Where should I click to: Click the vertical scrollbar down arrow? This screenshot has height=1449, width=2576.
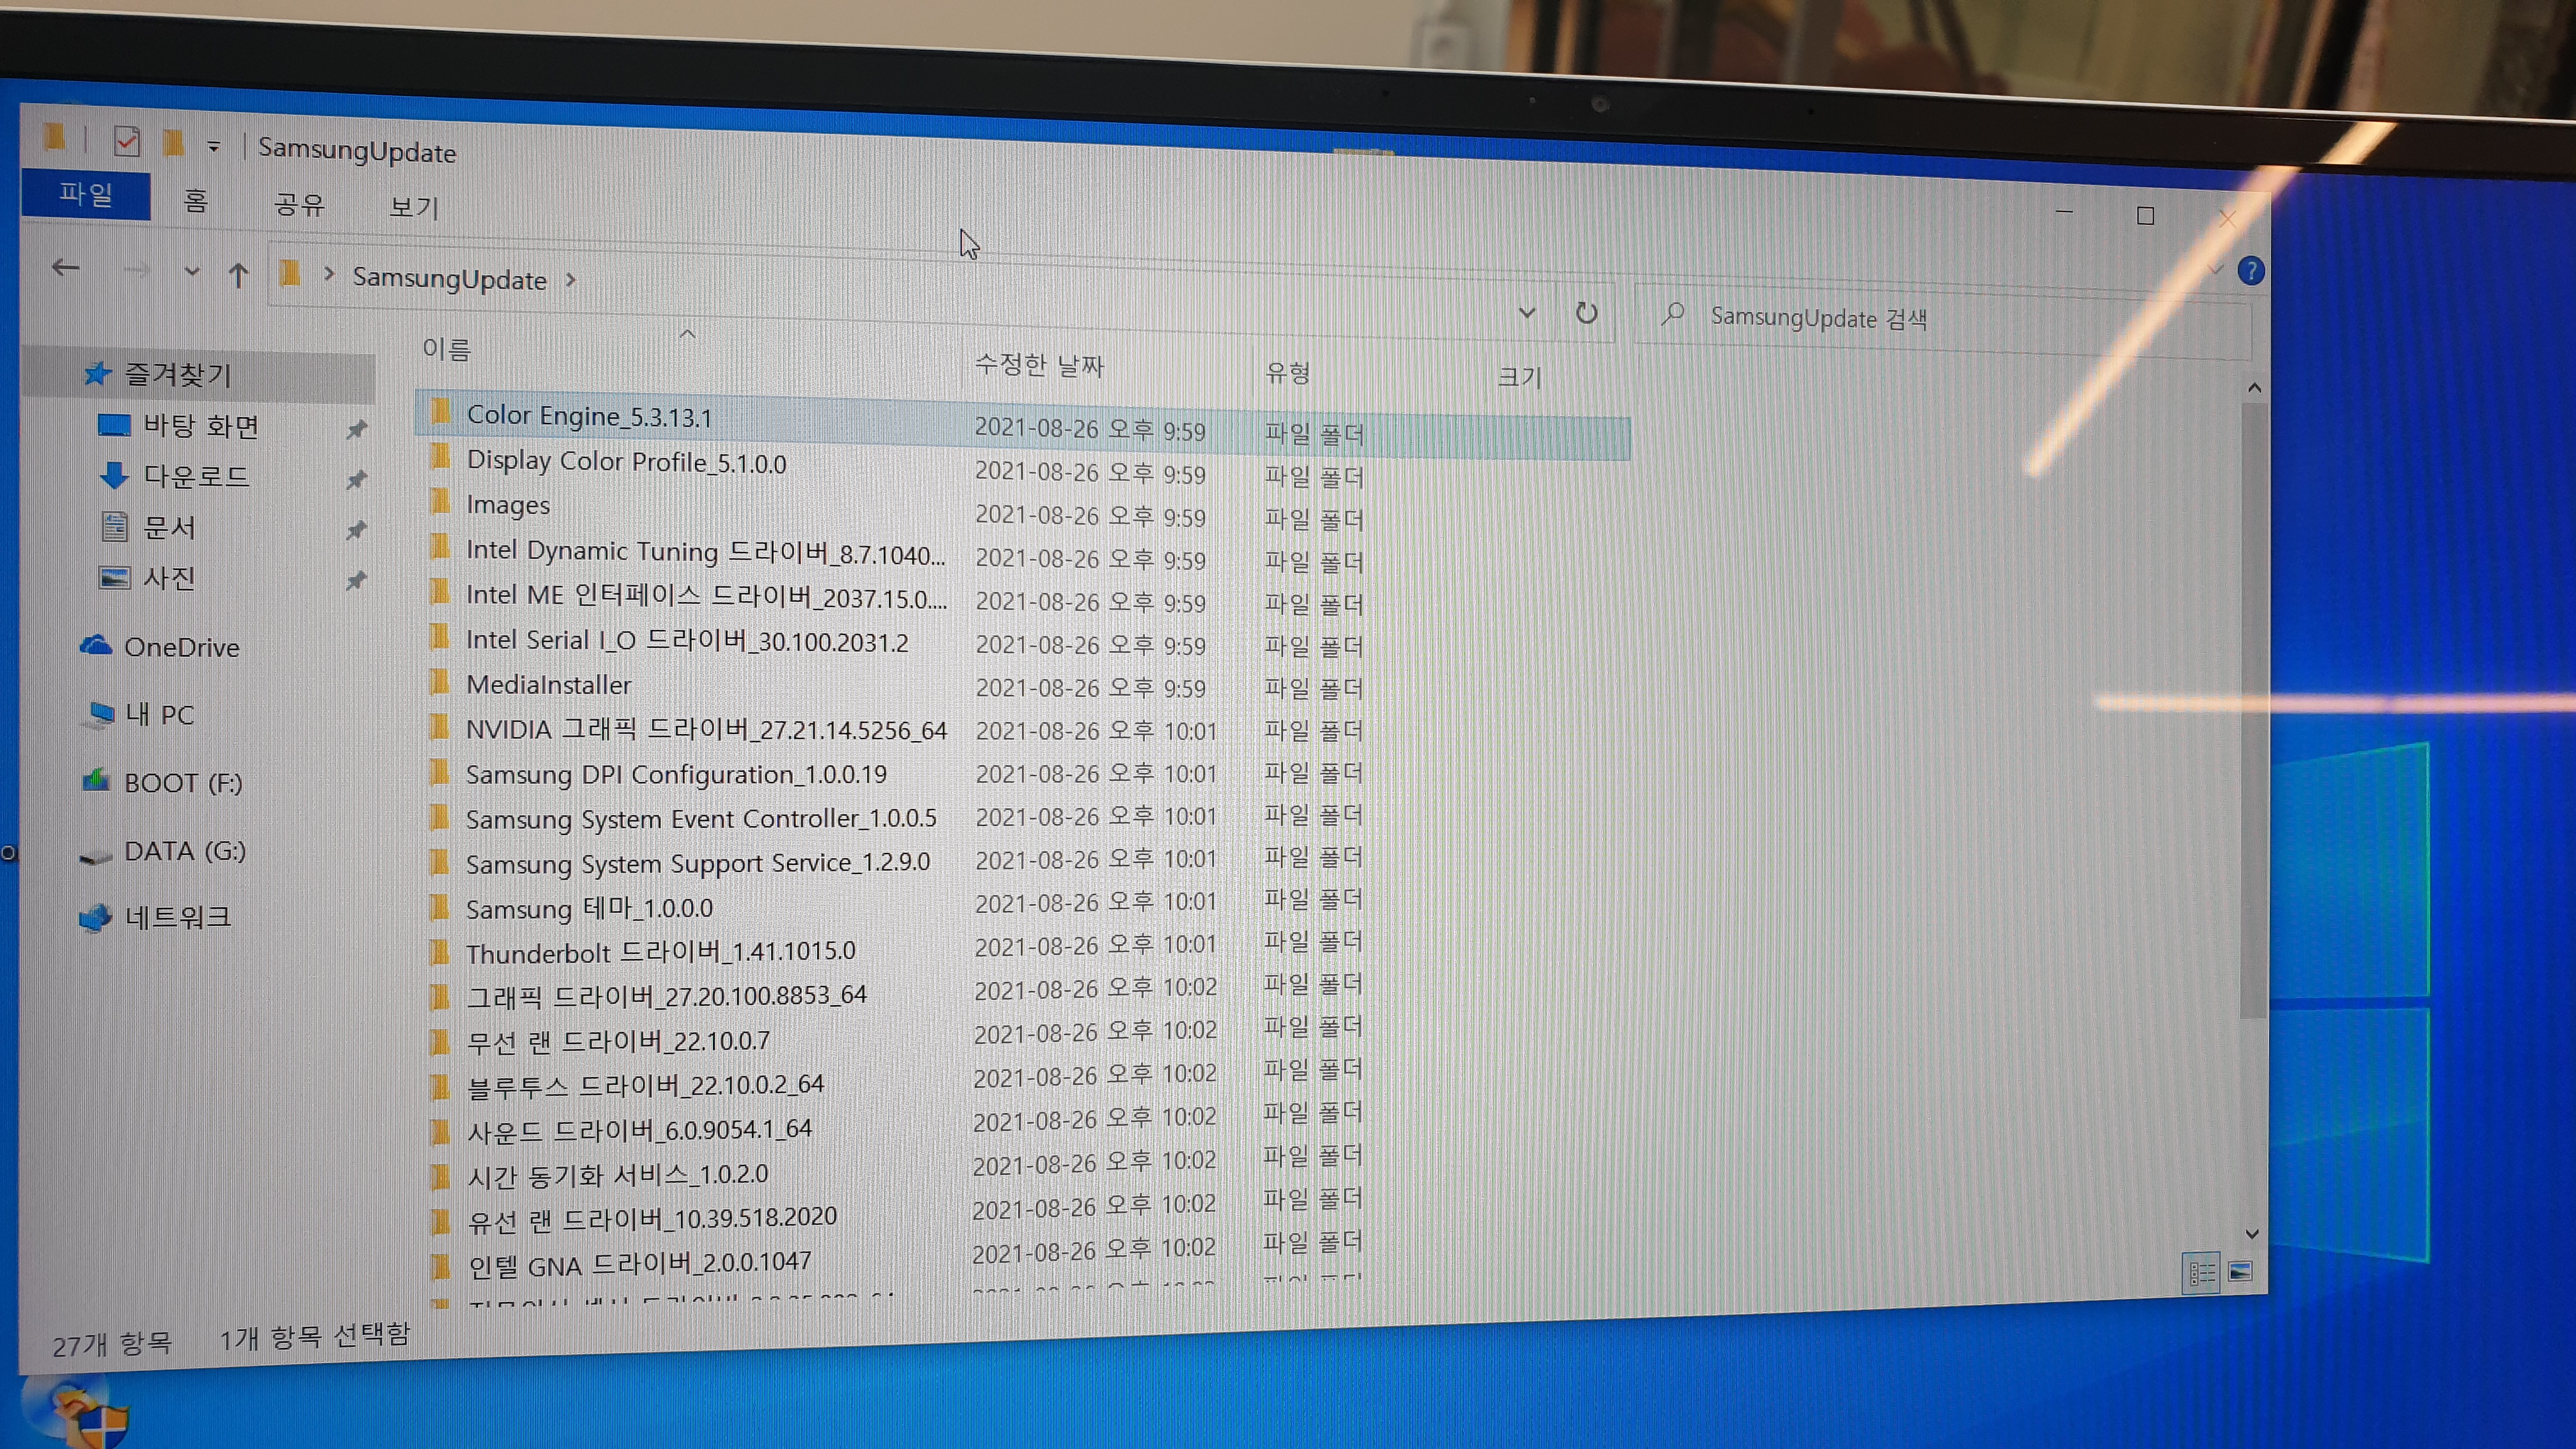point(2252,1234)
